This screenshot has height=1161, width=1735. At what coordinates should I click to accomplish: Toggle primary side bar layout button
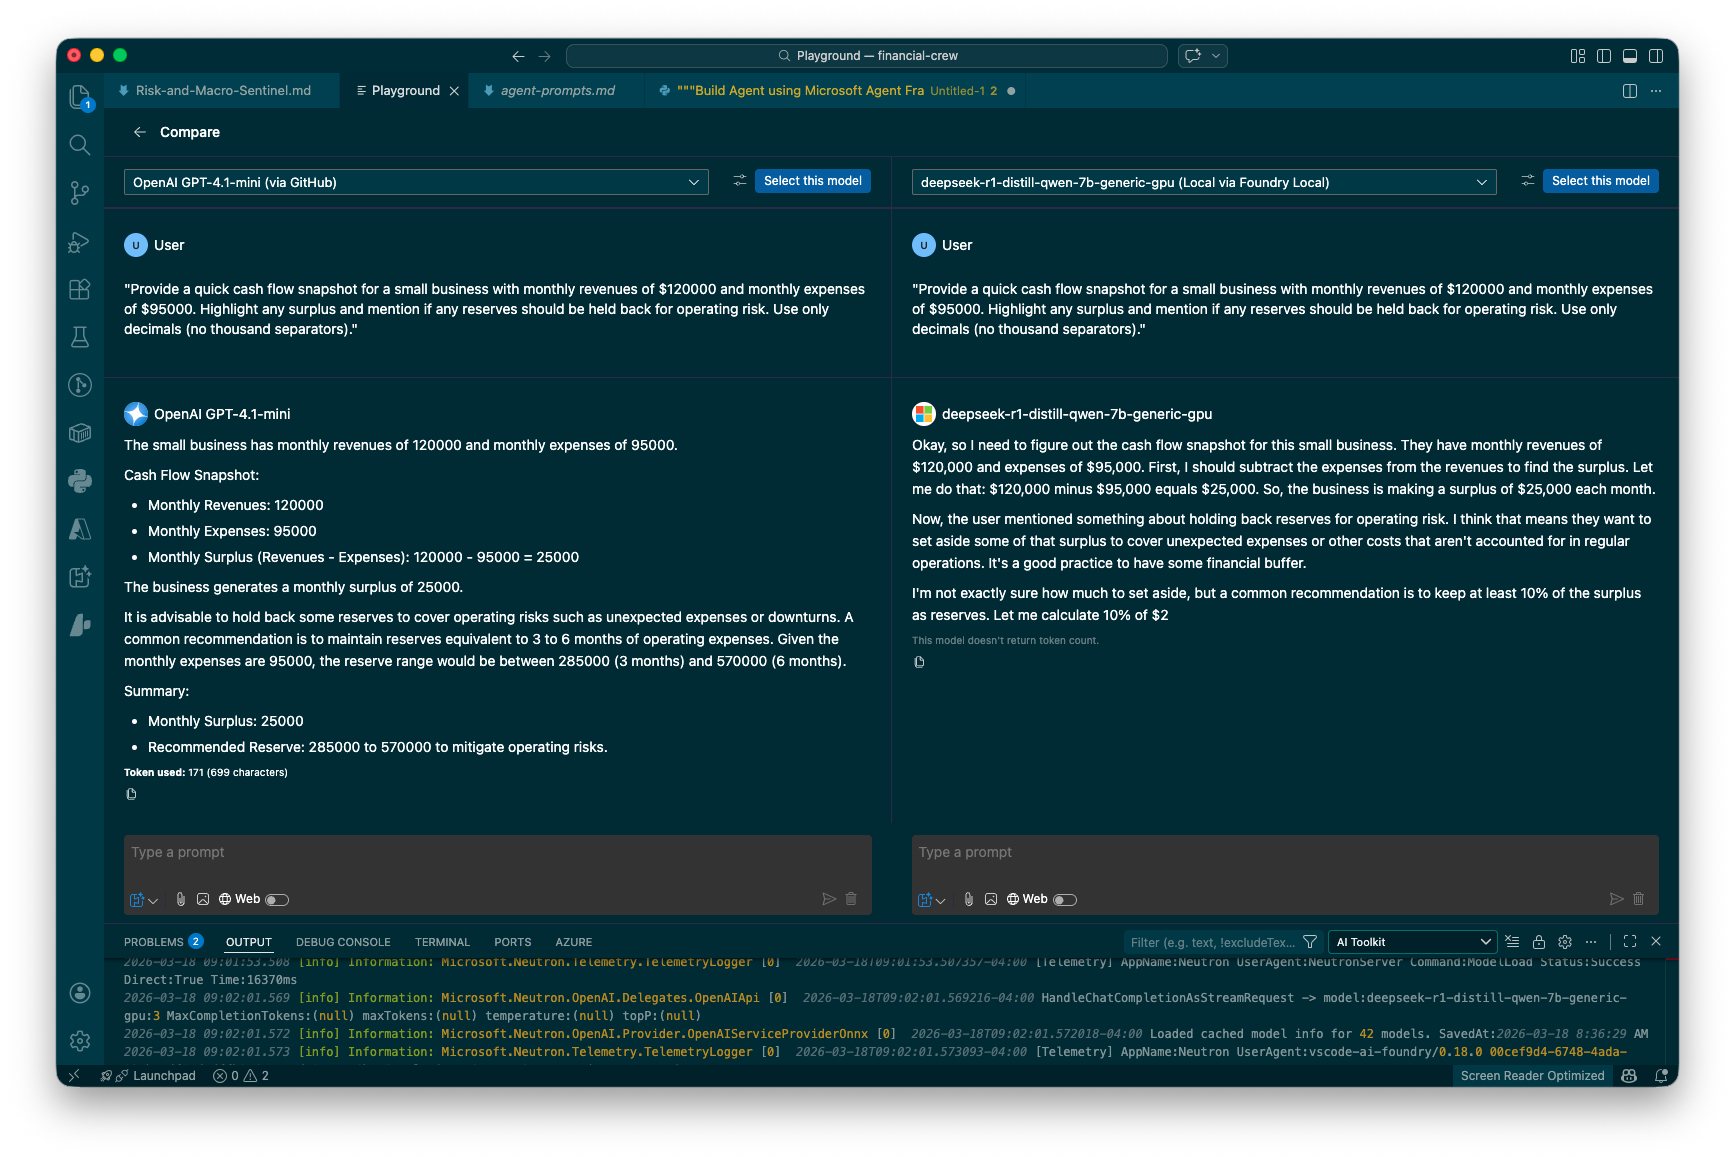(1604, 56)
